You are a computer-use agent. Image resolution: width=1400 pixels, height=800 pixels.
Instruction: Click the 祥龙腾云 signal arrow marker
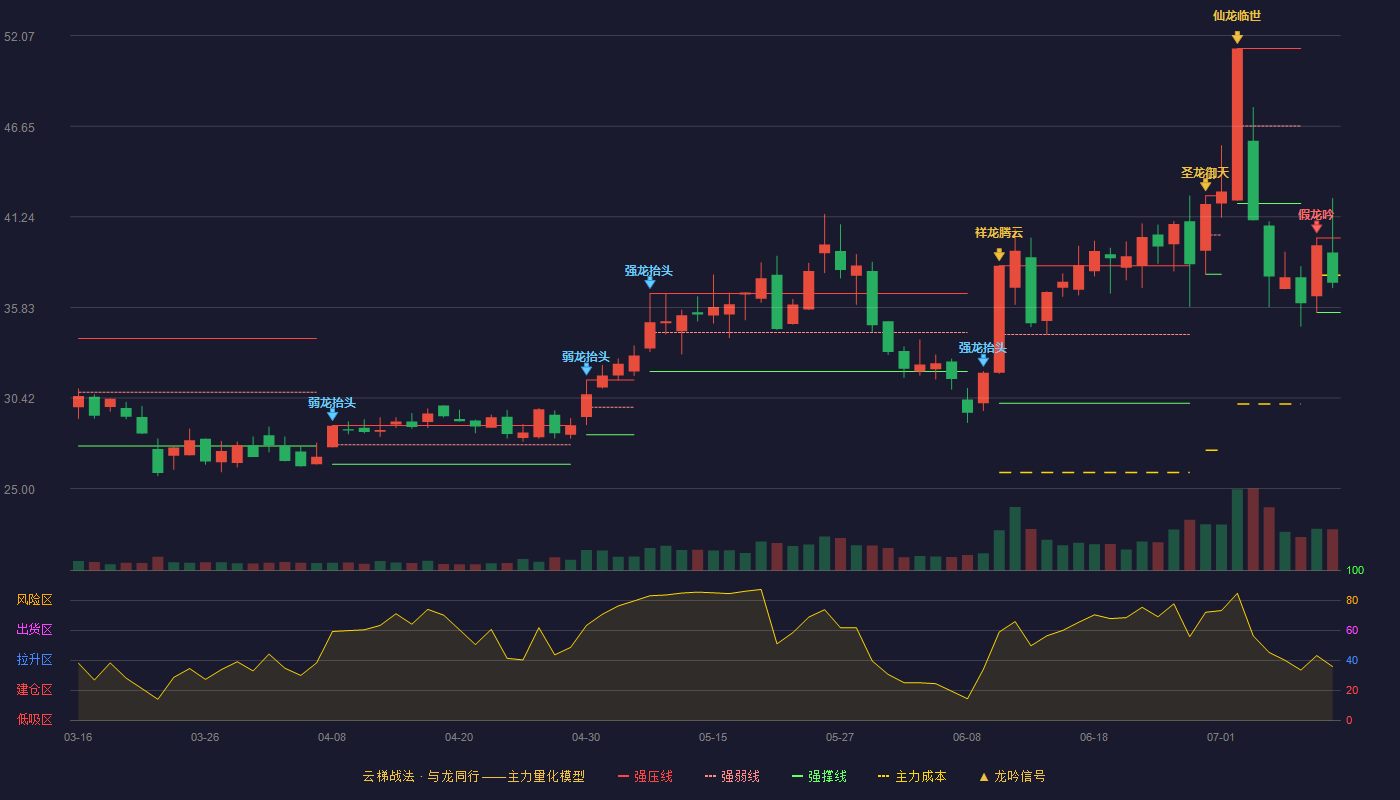pyautogui.click(x=999, y=255)
